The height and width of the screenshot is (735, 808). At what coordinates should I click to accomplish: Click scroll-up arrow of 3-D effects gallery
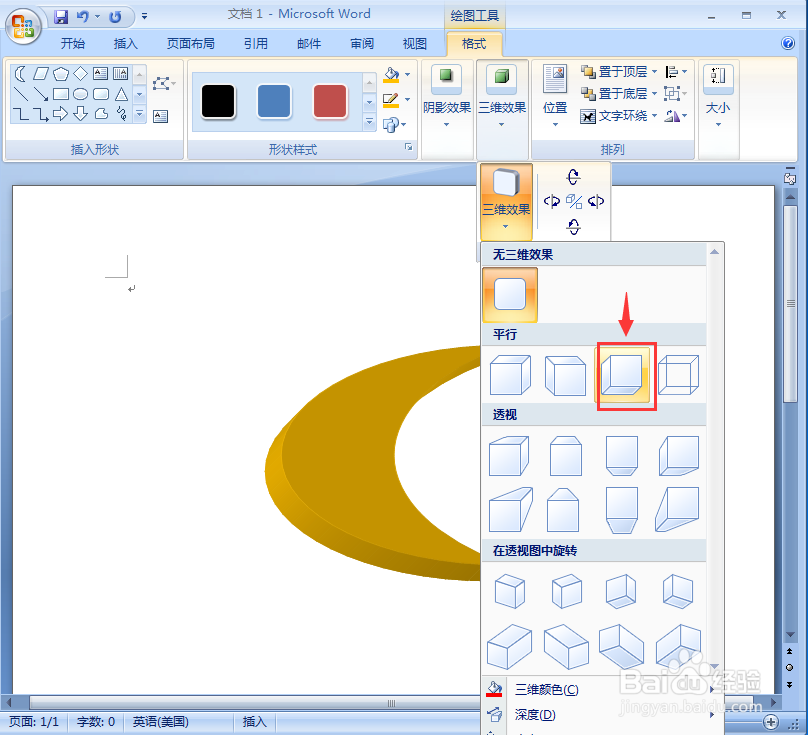714,252
